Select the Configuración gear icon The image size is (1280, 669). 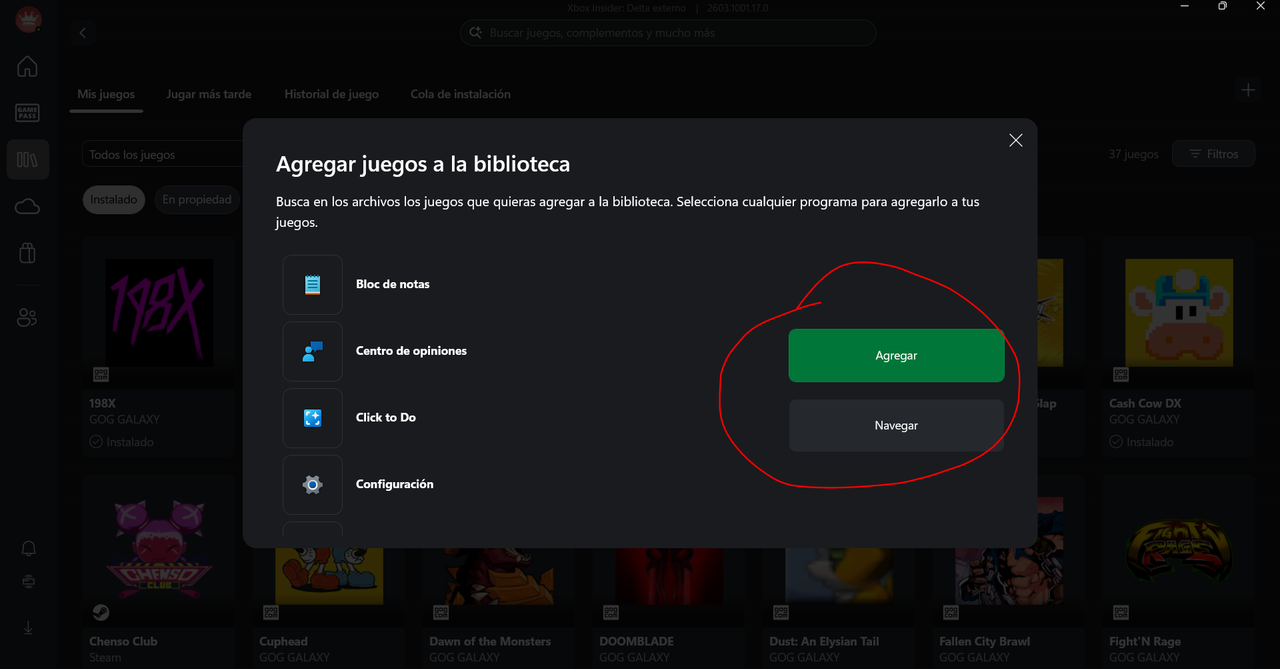point(312,485)
